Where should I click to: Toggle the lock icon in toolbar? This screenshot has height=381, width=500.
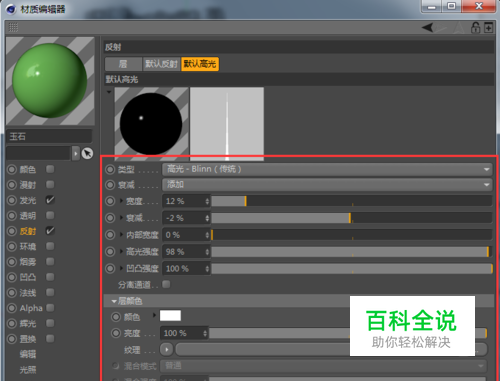coord(475,28)
